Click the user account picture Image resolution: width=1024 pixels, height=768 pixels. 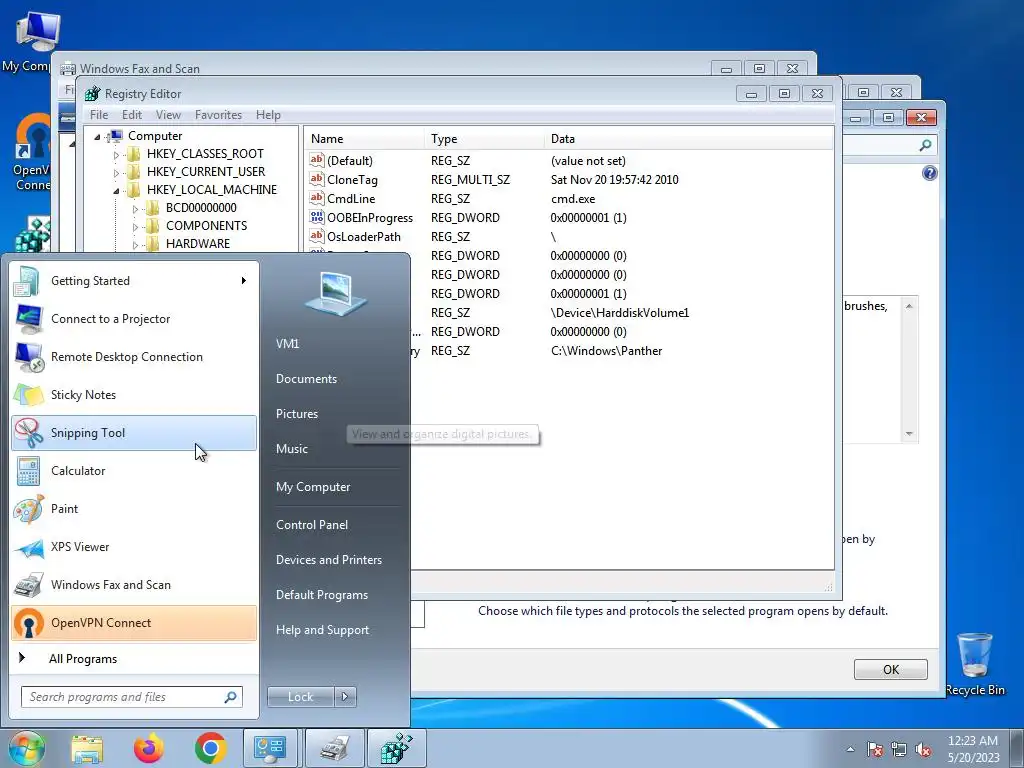click(335, 293)
